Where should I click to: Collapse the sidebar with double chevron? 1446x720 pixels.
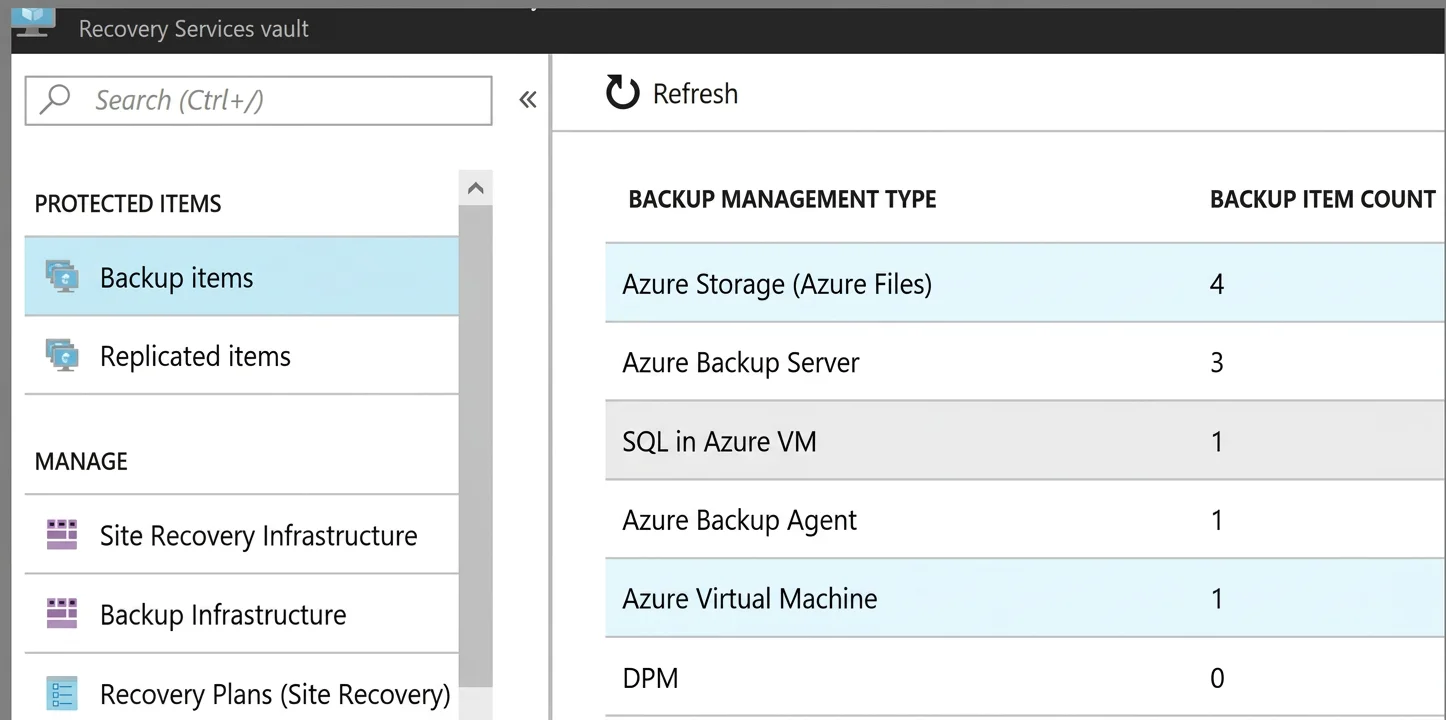pos(528,99)
